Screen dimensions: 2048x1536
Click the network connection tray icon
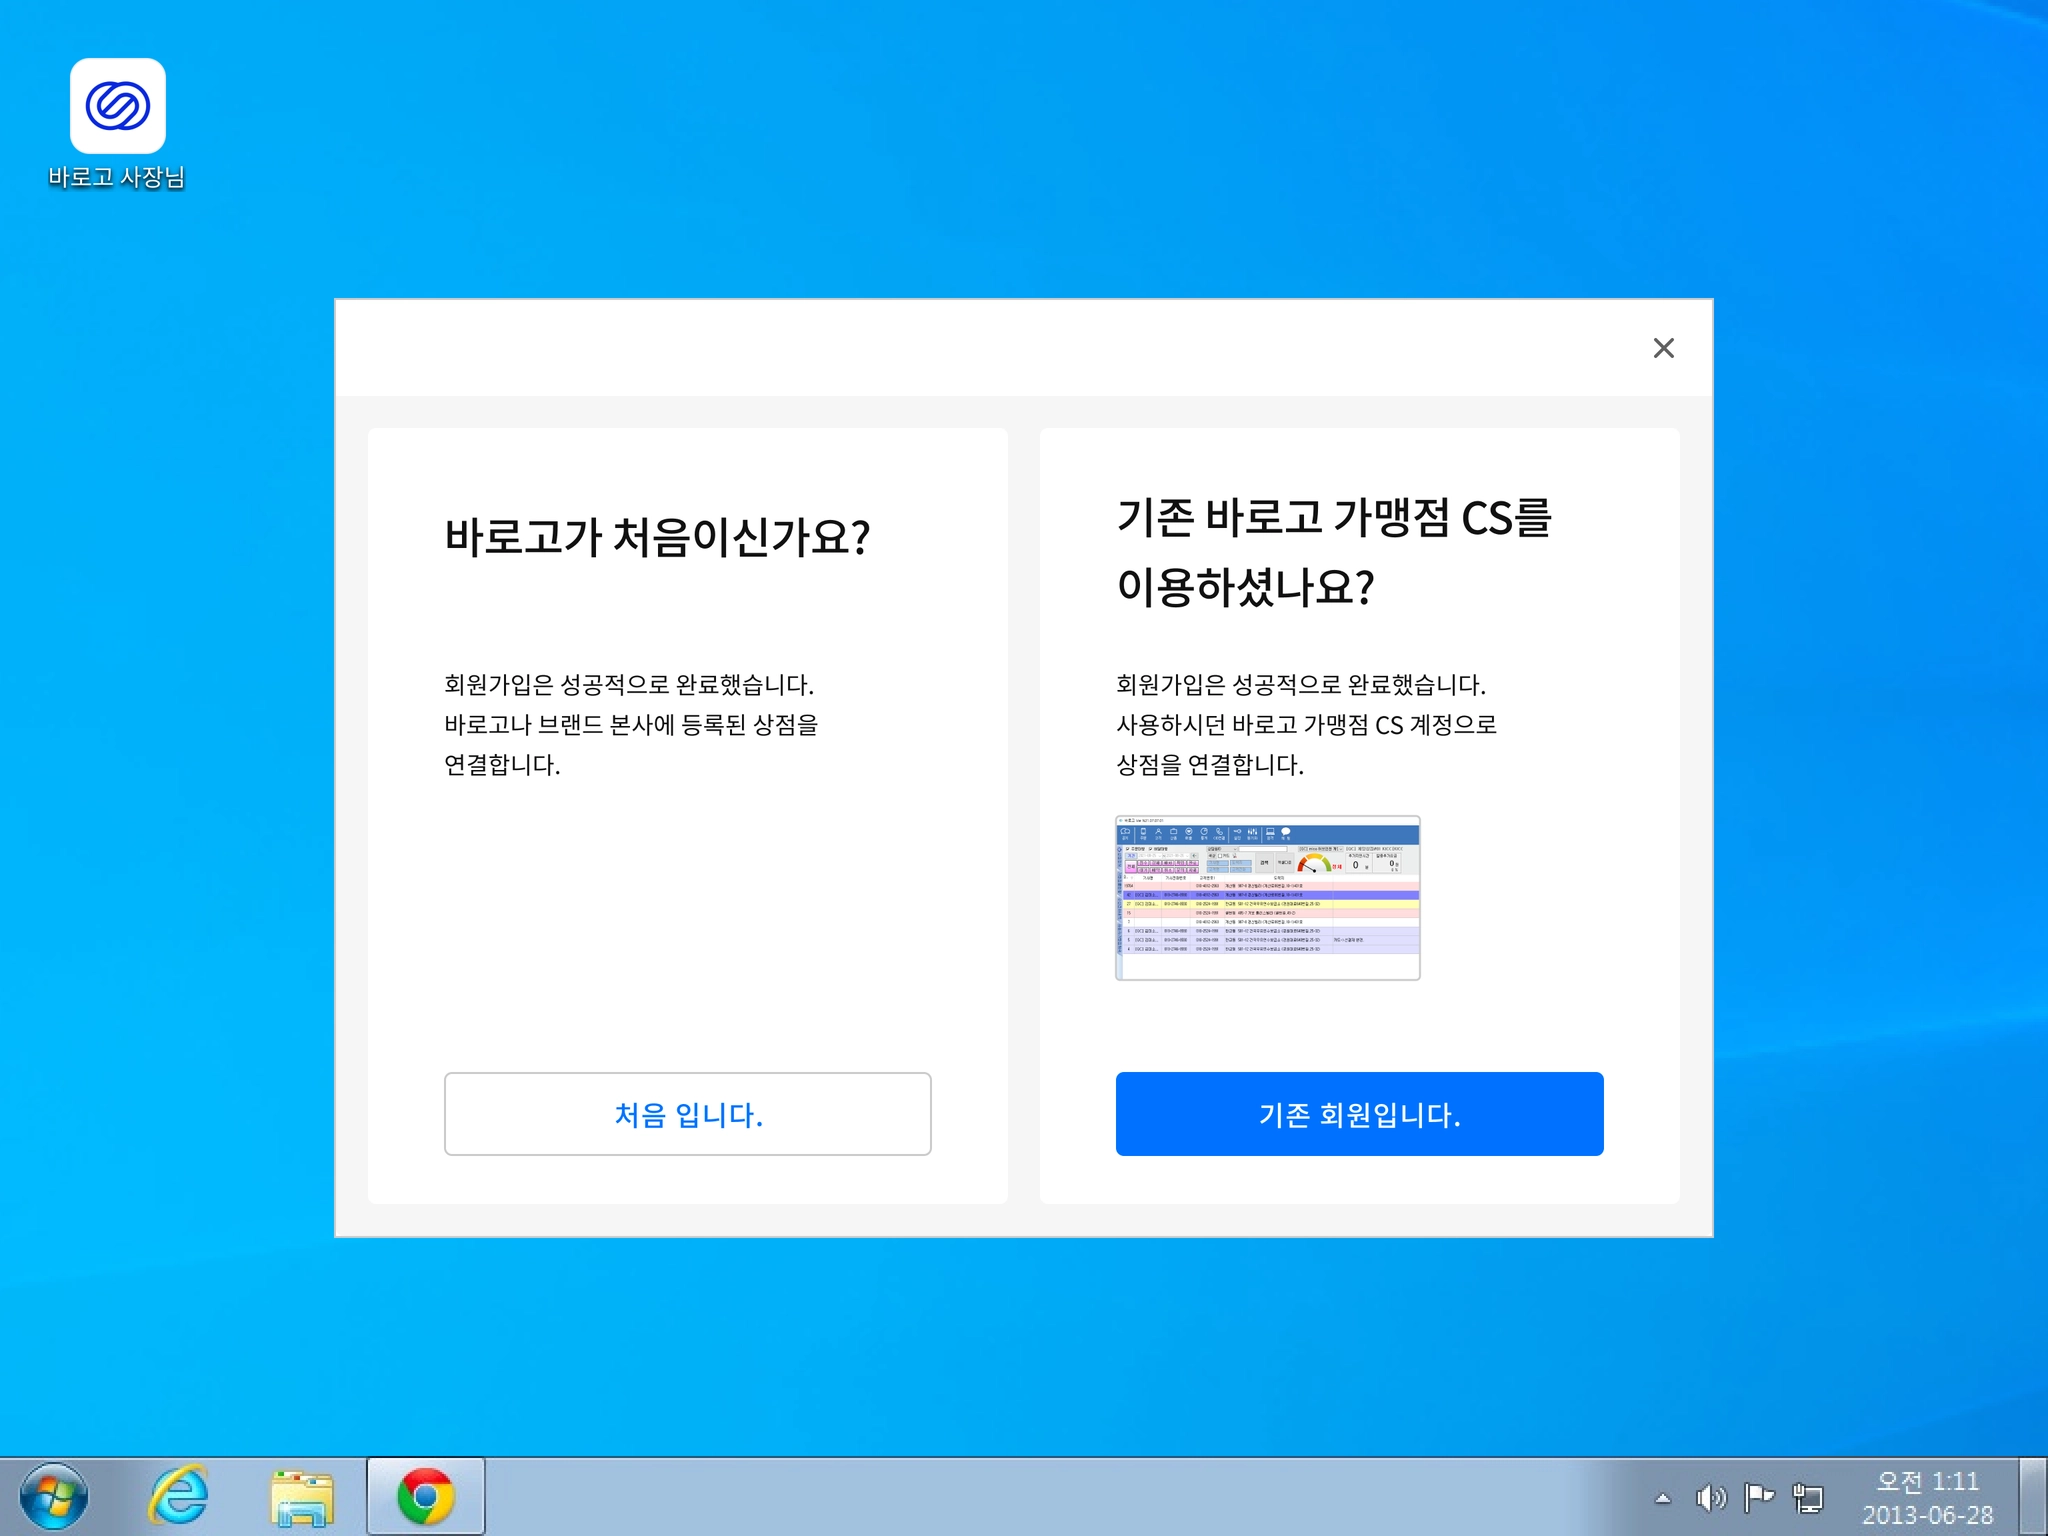click(x=1808, y=1498)
